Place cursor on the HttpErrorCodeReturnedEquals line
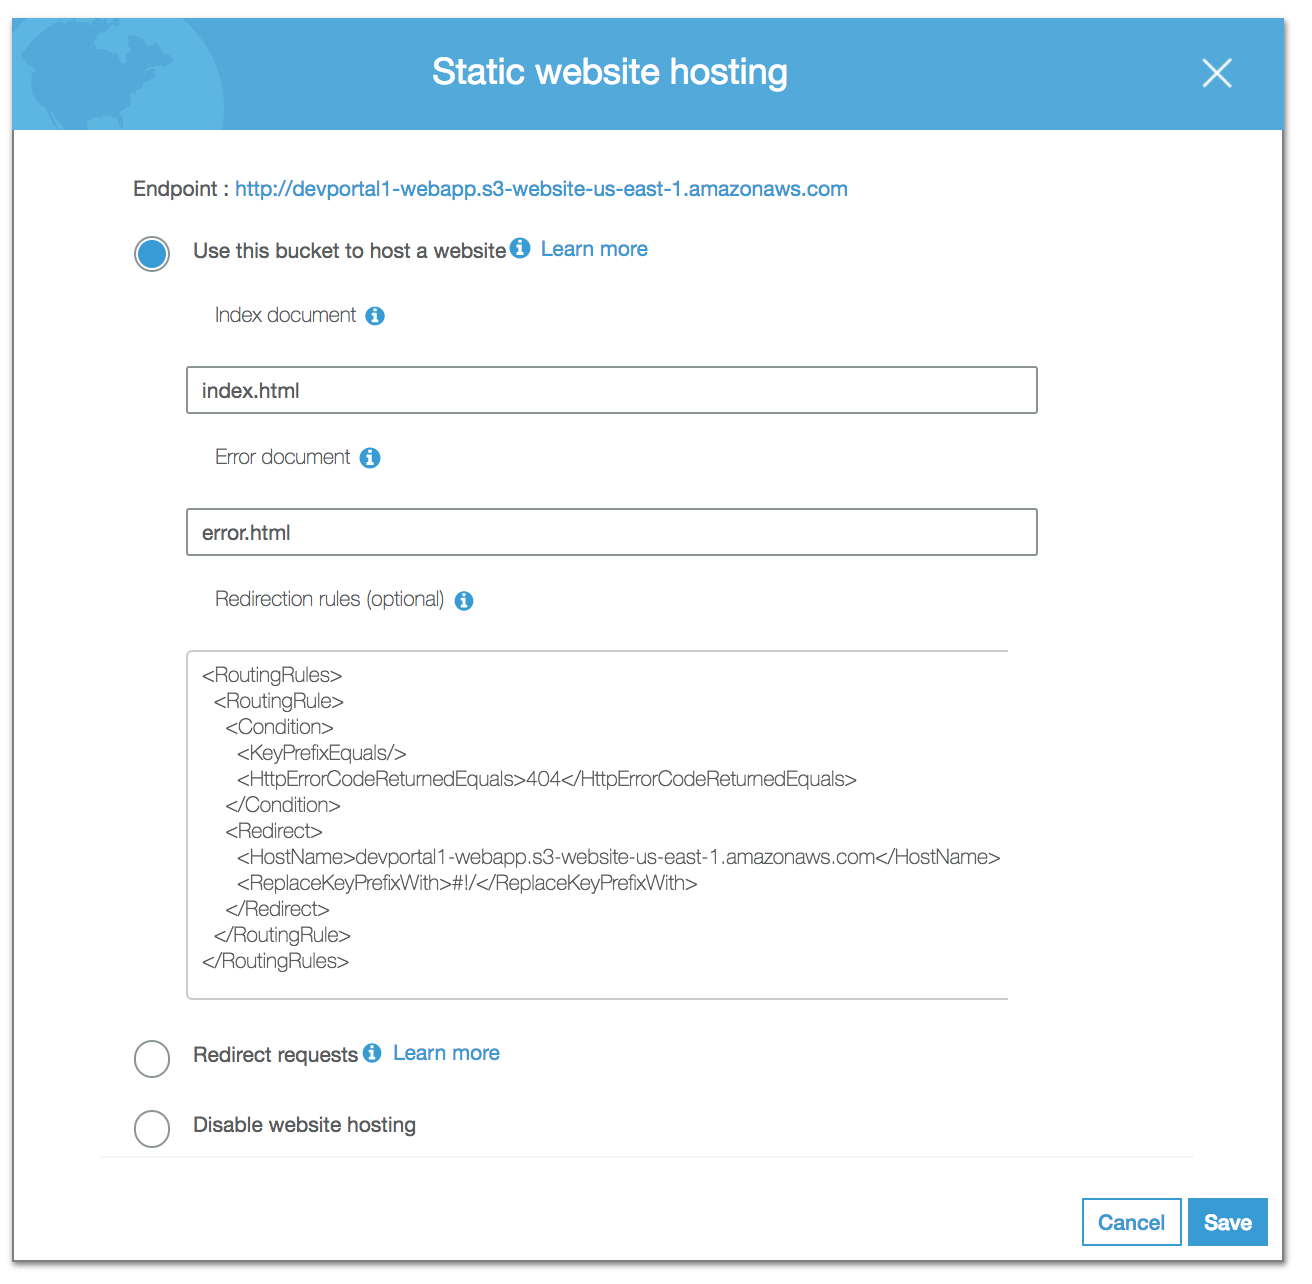 click(x=546, y=779)
